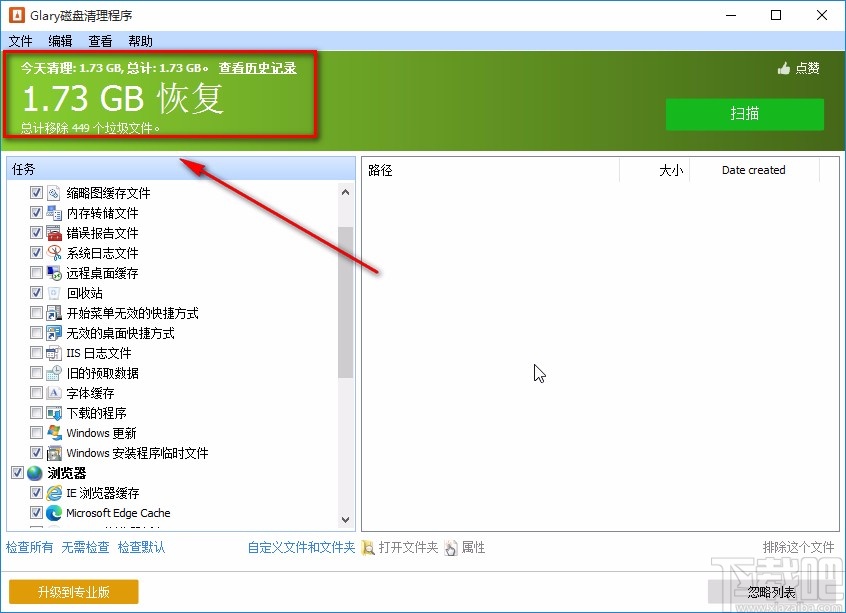The height and width of the screenshot is (613, 846).
Task: Tick the 字体缓存 checkbox
Action: point(36,392)
